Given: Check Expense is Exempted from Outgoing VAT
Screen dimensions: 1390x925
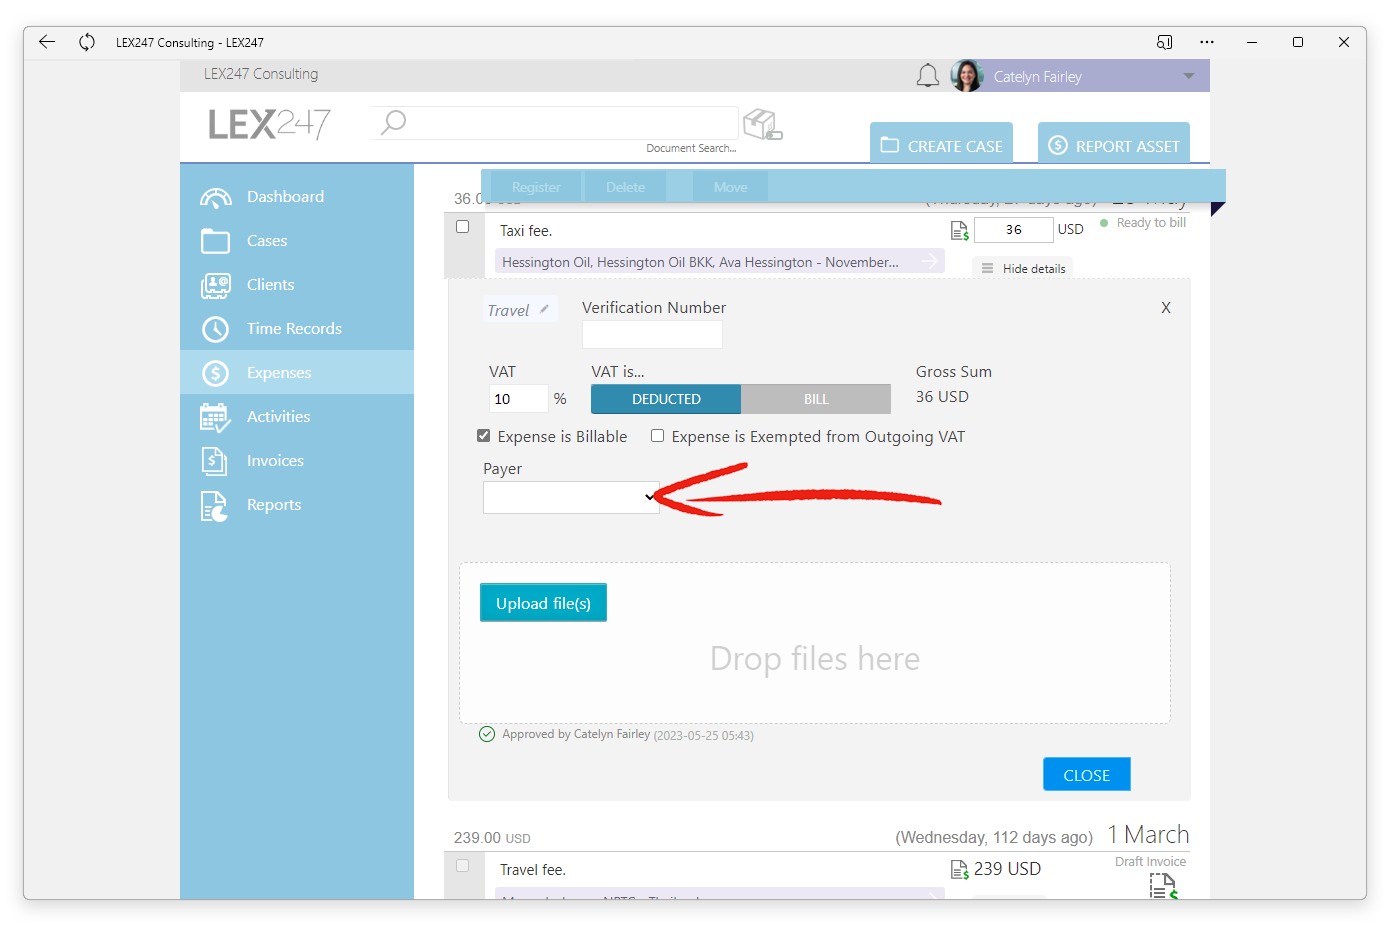Looking at the screenshot, I should pyautogui.click(x=658, y=436).
